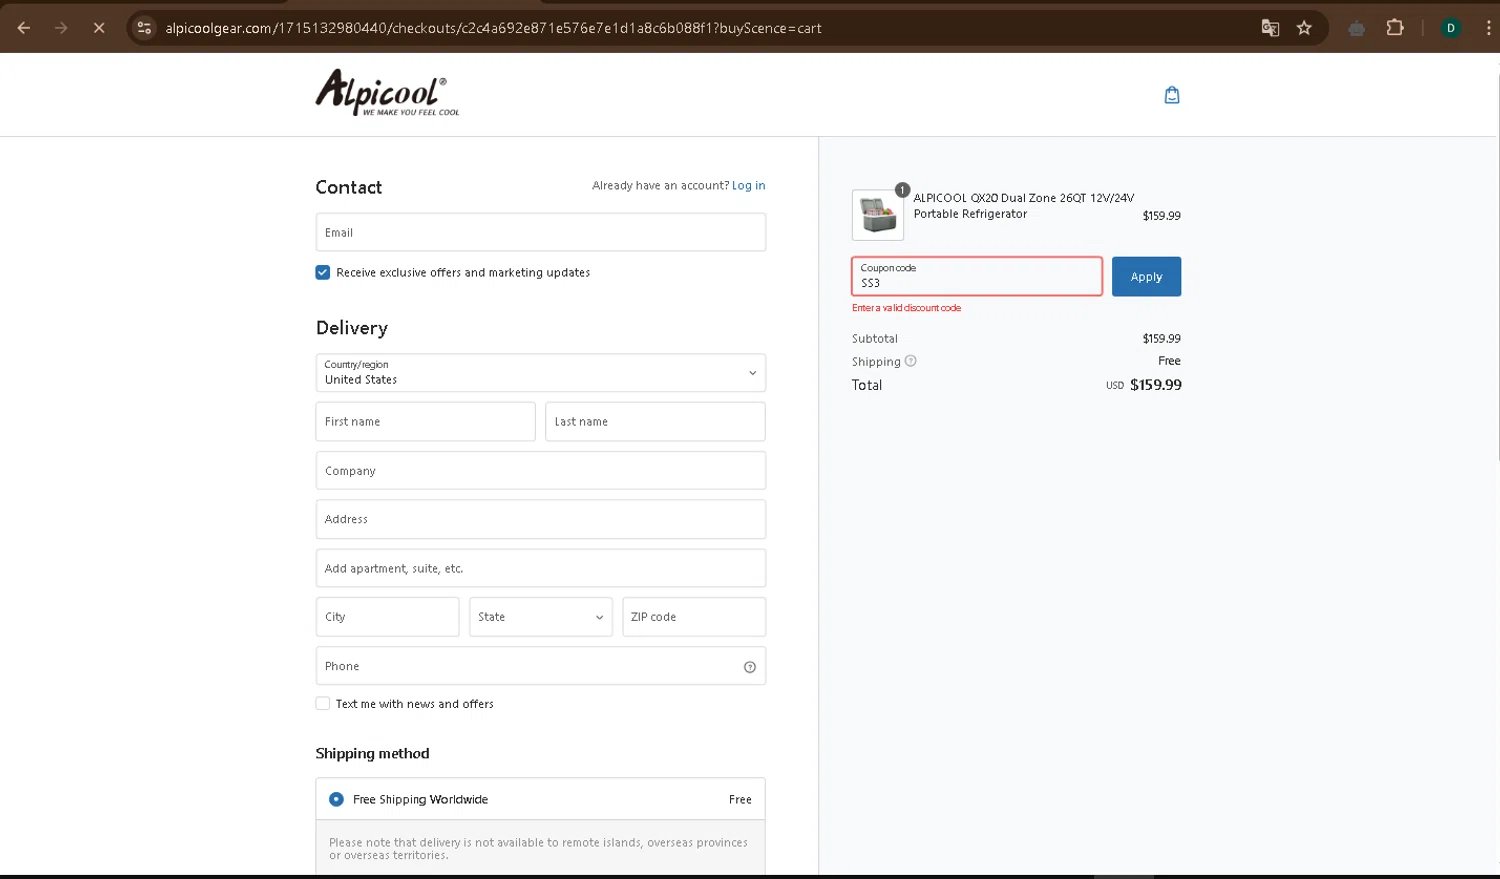Click the Apply coupon button
The height and width of the screenshot is (879, 1500).
click(1146, 277)
